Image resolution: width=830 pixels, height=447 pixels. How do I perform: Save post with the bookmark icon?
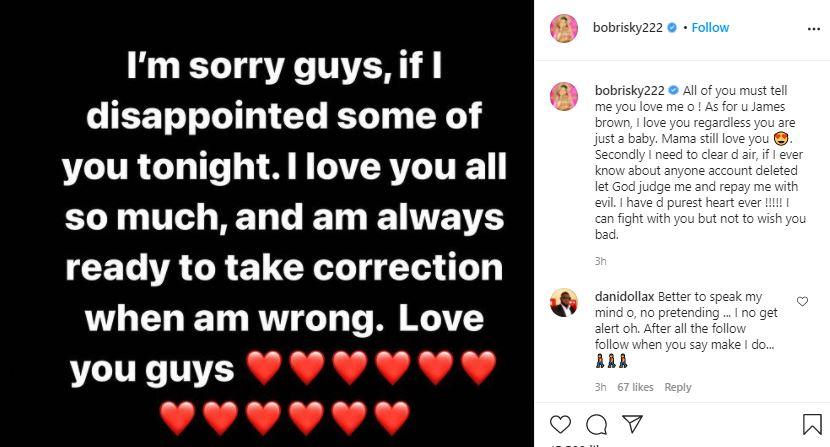pos(812,424)
